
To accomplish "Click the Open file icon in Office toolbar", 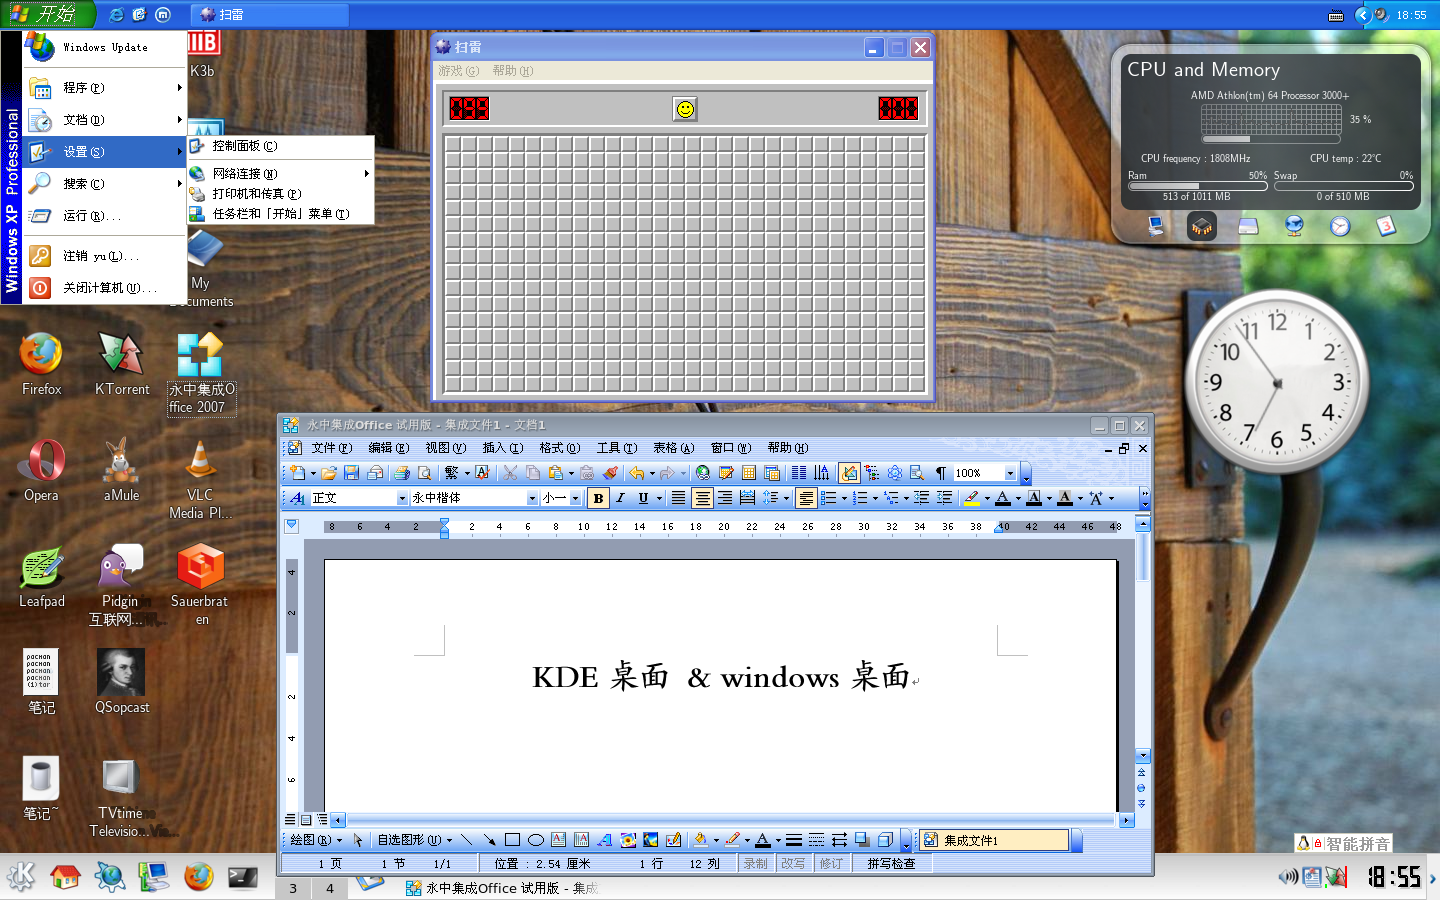I will 328,473.
